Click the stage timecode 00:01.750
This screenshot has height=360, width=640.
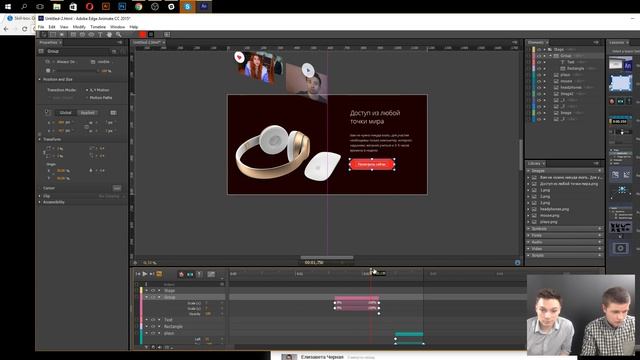tap(313, 262)
